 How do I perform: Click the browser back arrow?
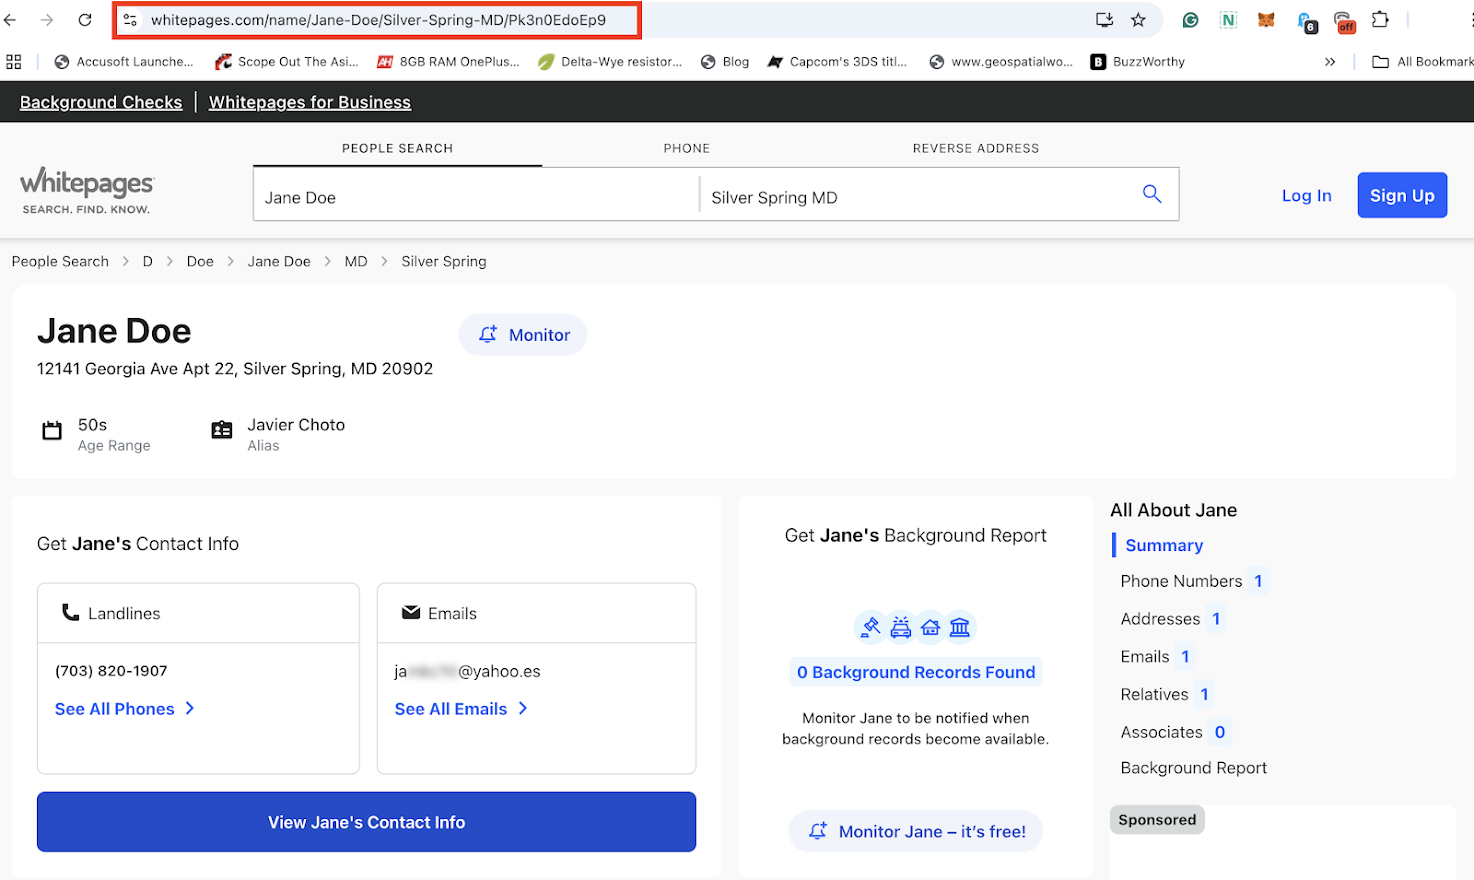[x=10, y=20]
